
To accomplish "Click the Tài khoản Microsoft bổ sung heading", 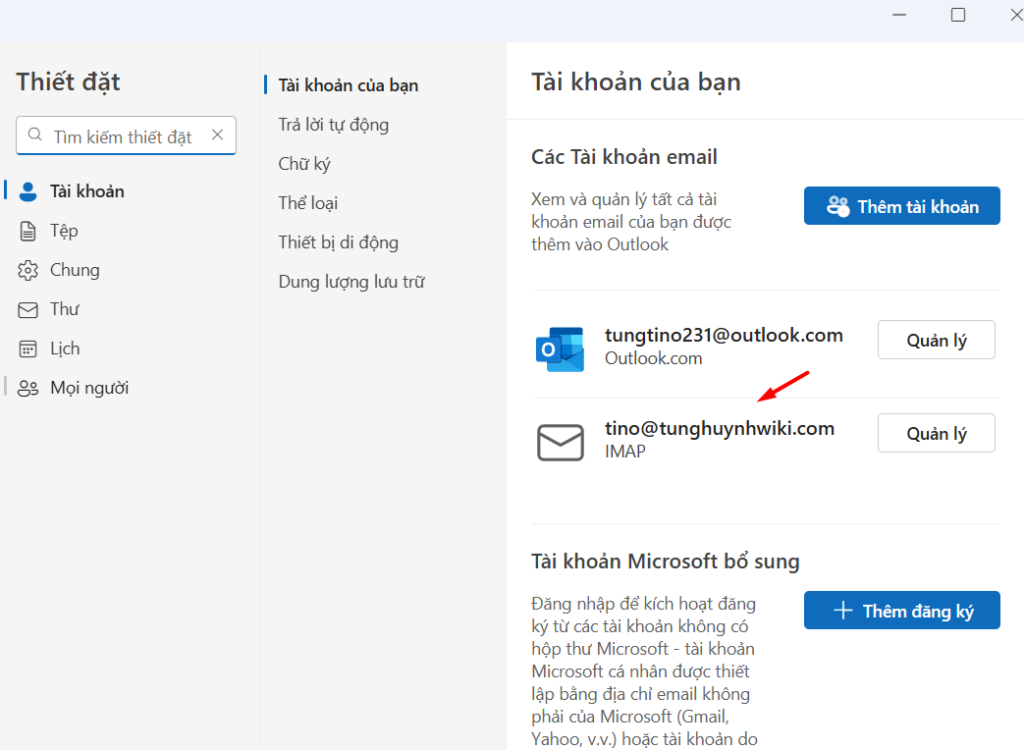I will coord(665,562).
